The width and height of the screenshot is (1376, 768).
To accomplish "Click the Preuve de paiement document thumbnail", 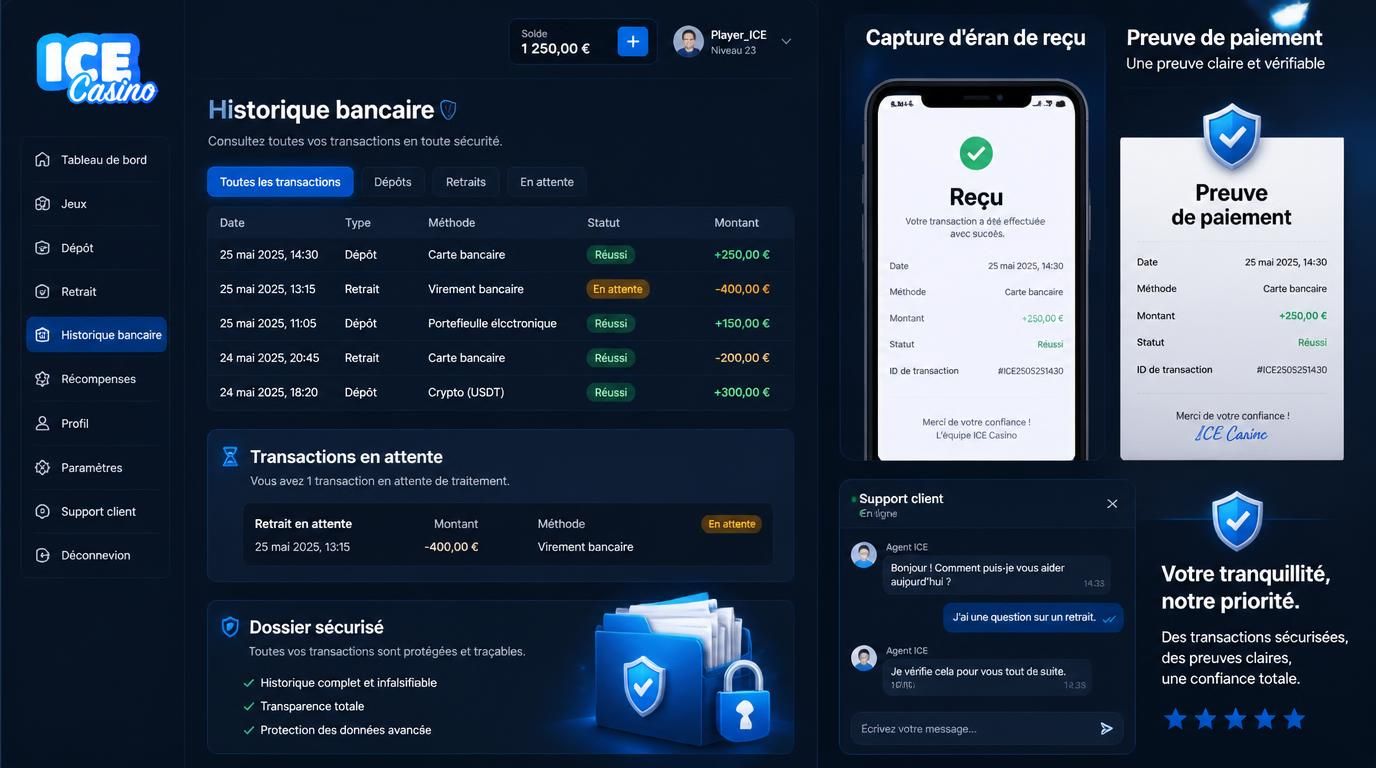I will click(x=1231, y=298).
